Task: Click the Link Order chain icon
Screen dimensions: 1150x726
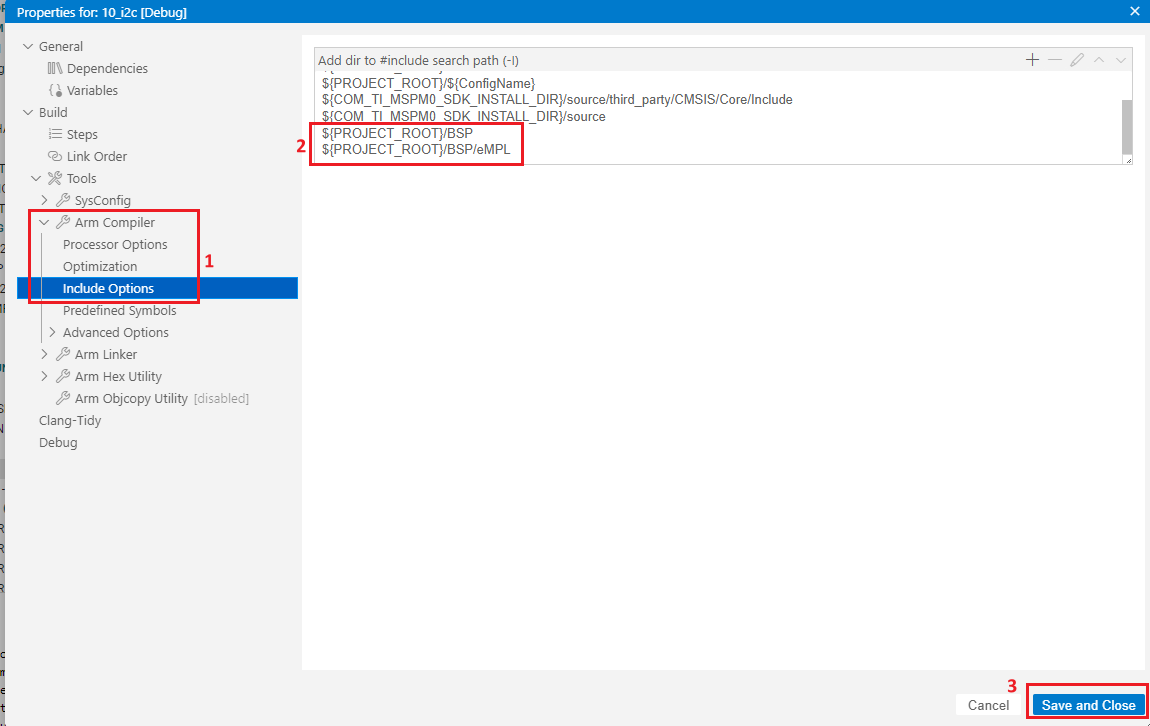Action: click(55, 156)
